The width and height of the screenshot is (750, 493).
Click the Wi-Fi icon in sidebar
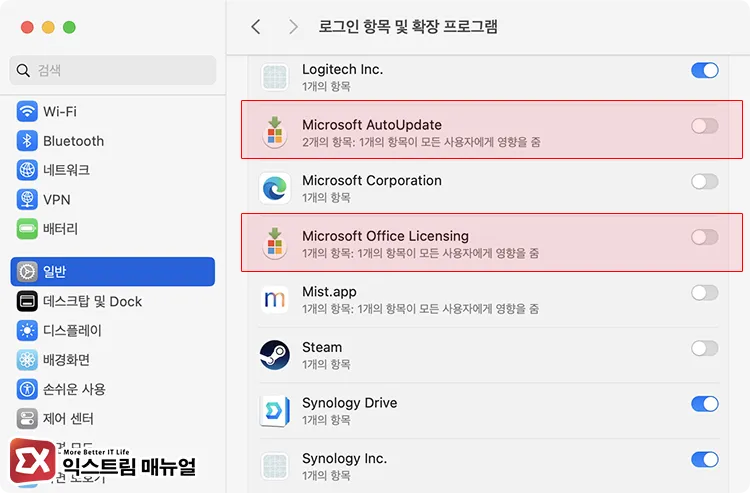pyautogui.click(x=27, y=111)
